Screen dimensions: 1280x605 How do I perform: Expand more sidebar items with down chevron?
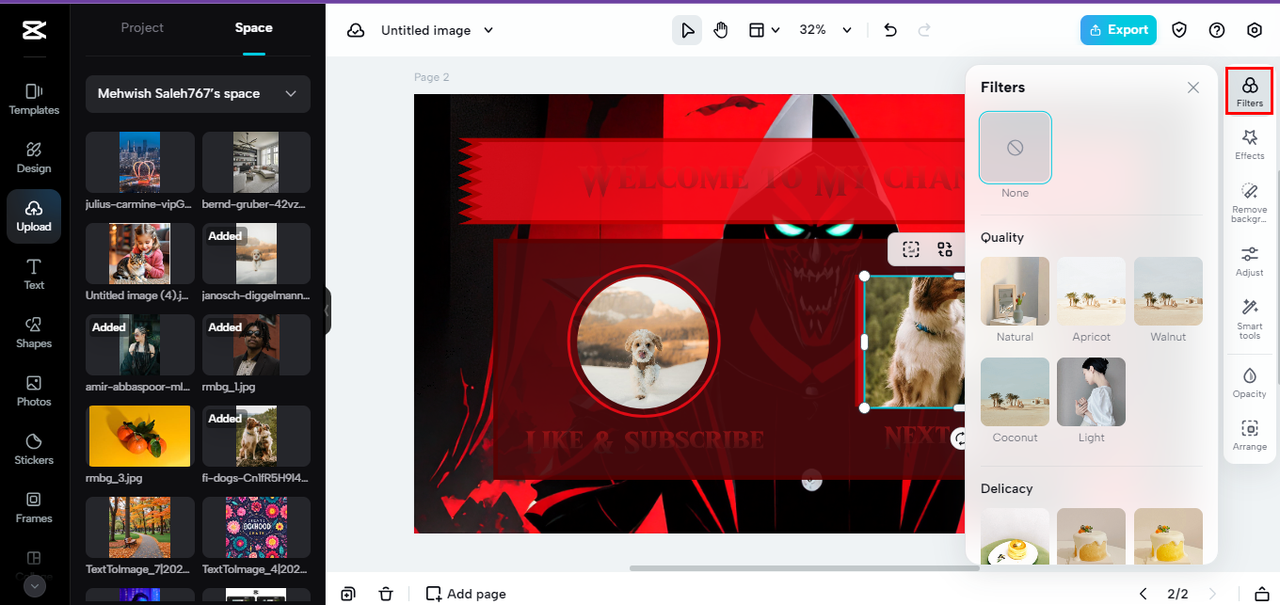click(34, 586)
